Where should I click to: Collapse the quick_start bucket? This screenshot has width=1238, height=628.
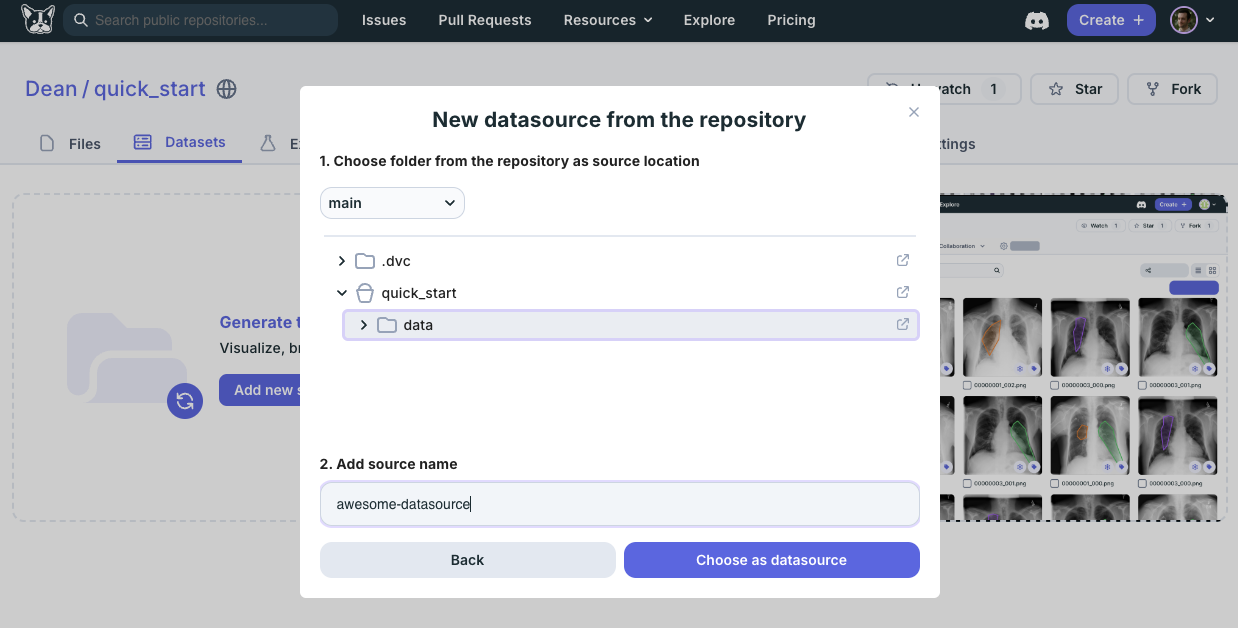(x=342, y=293)
